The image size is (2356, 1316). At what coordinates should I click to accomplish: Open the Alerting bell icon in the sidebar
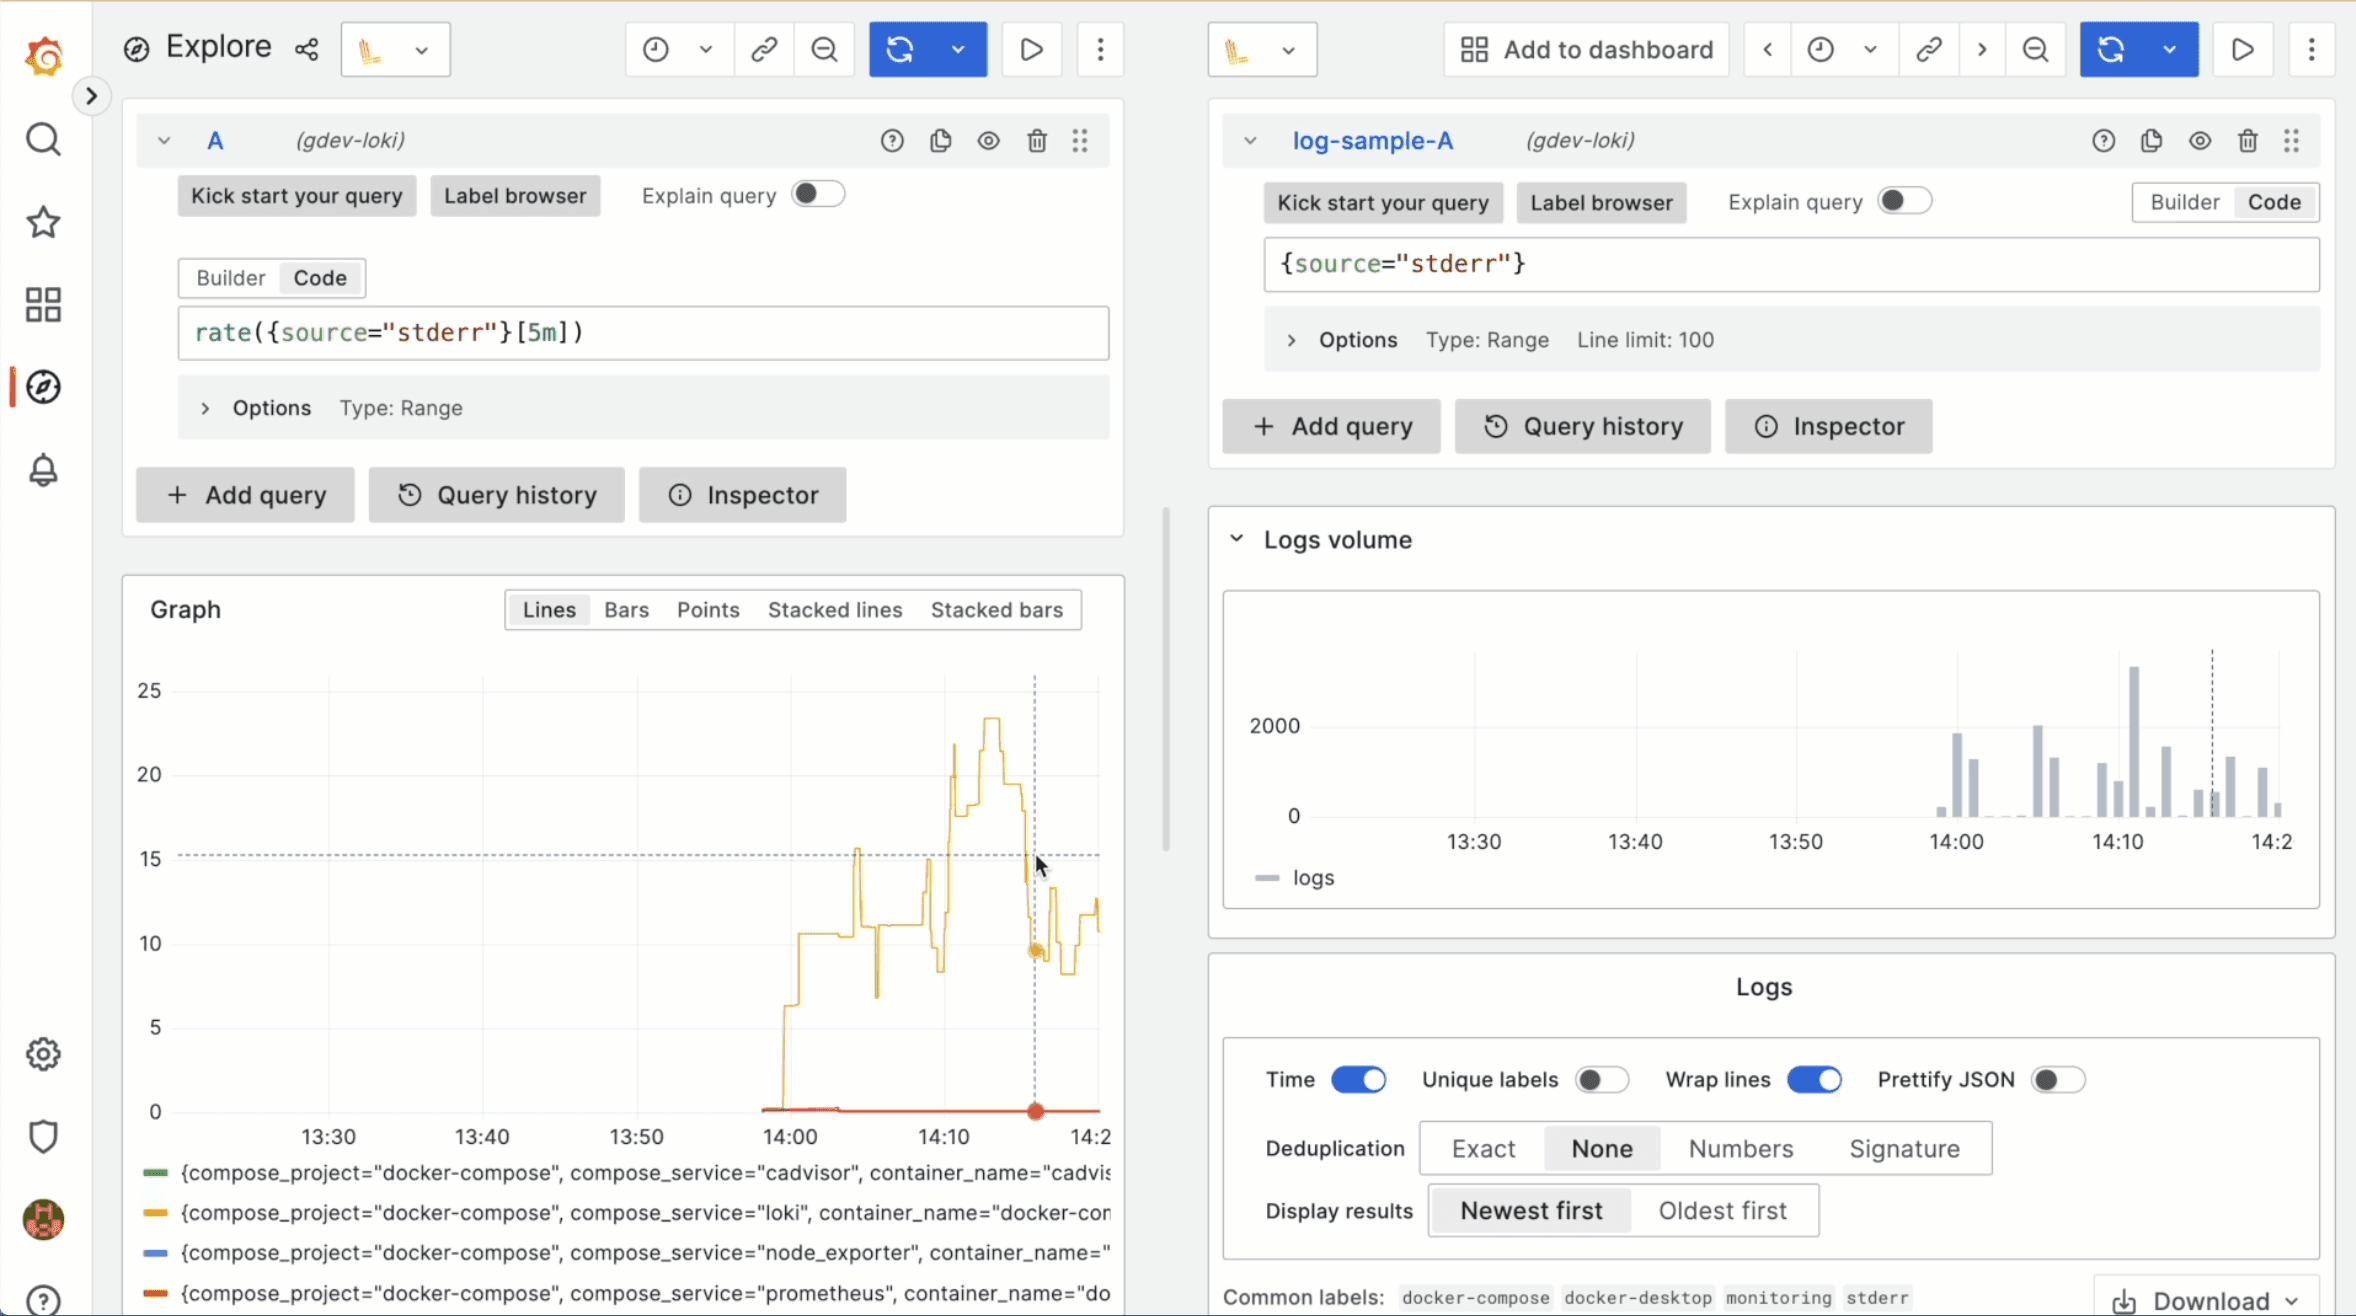(42, 470)
